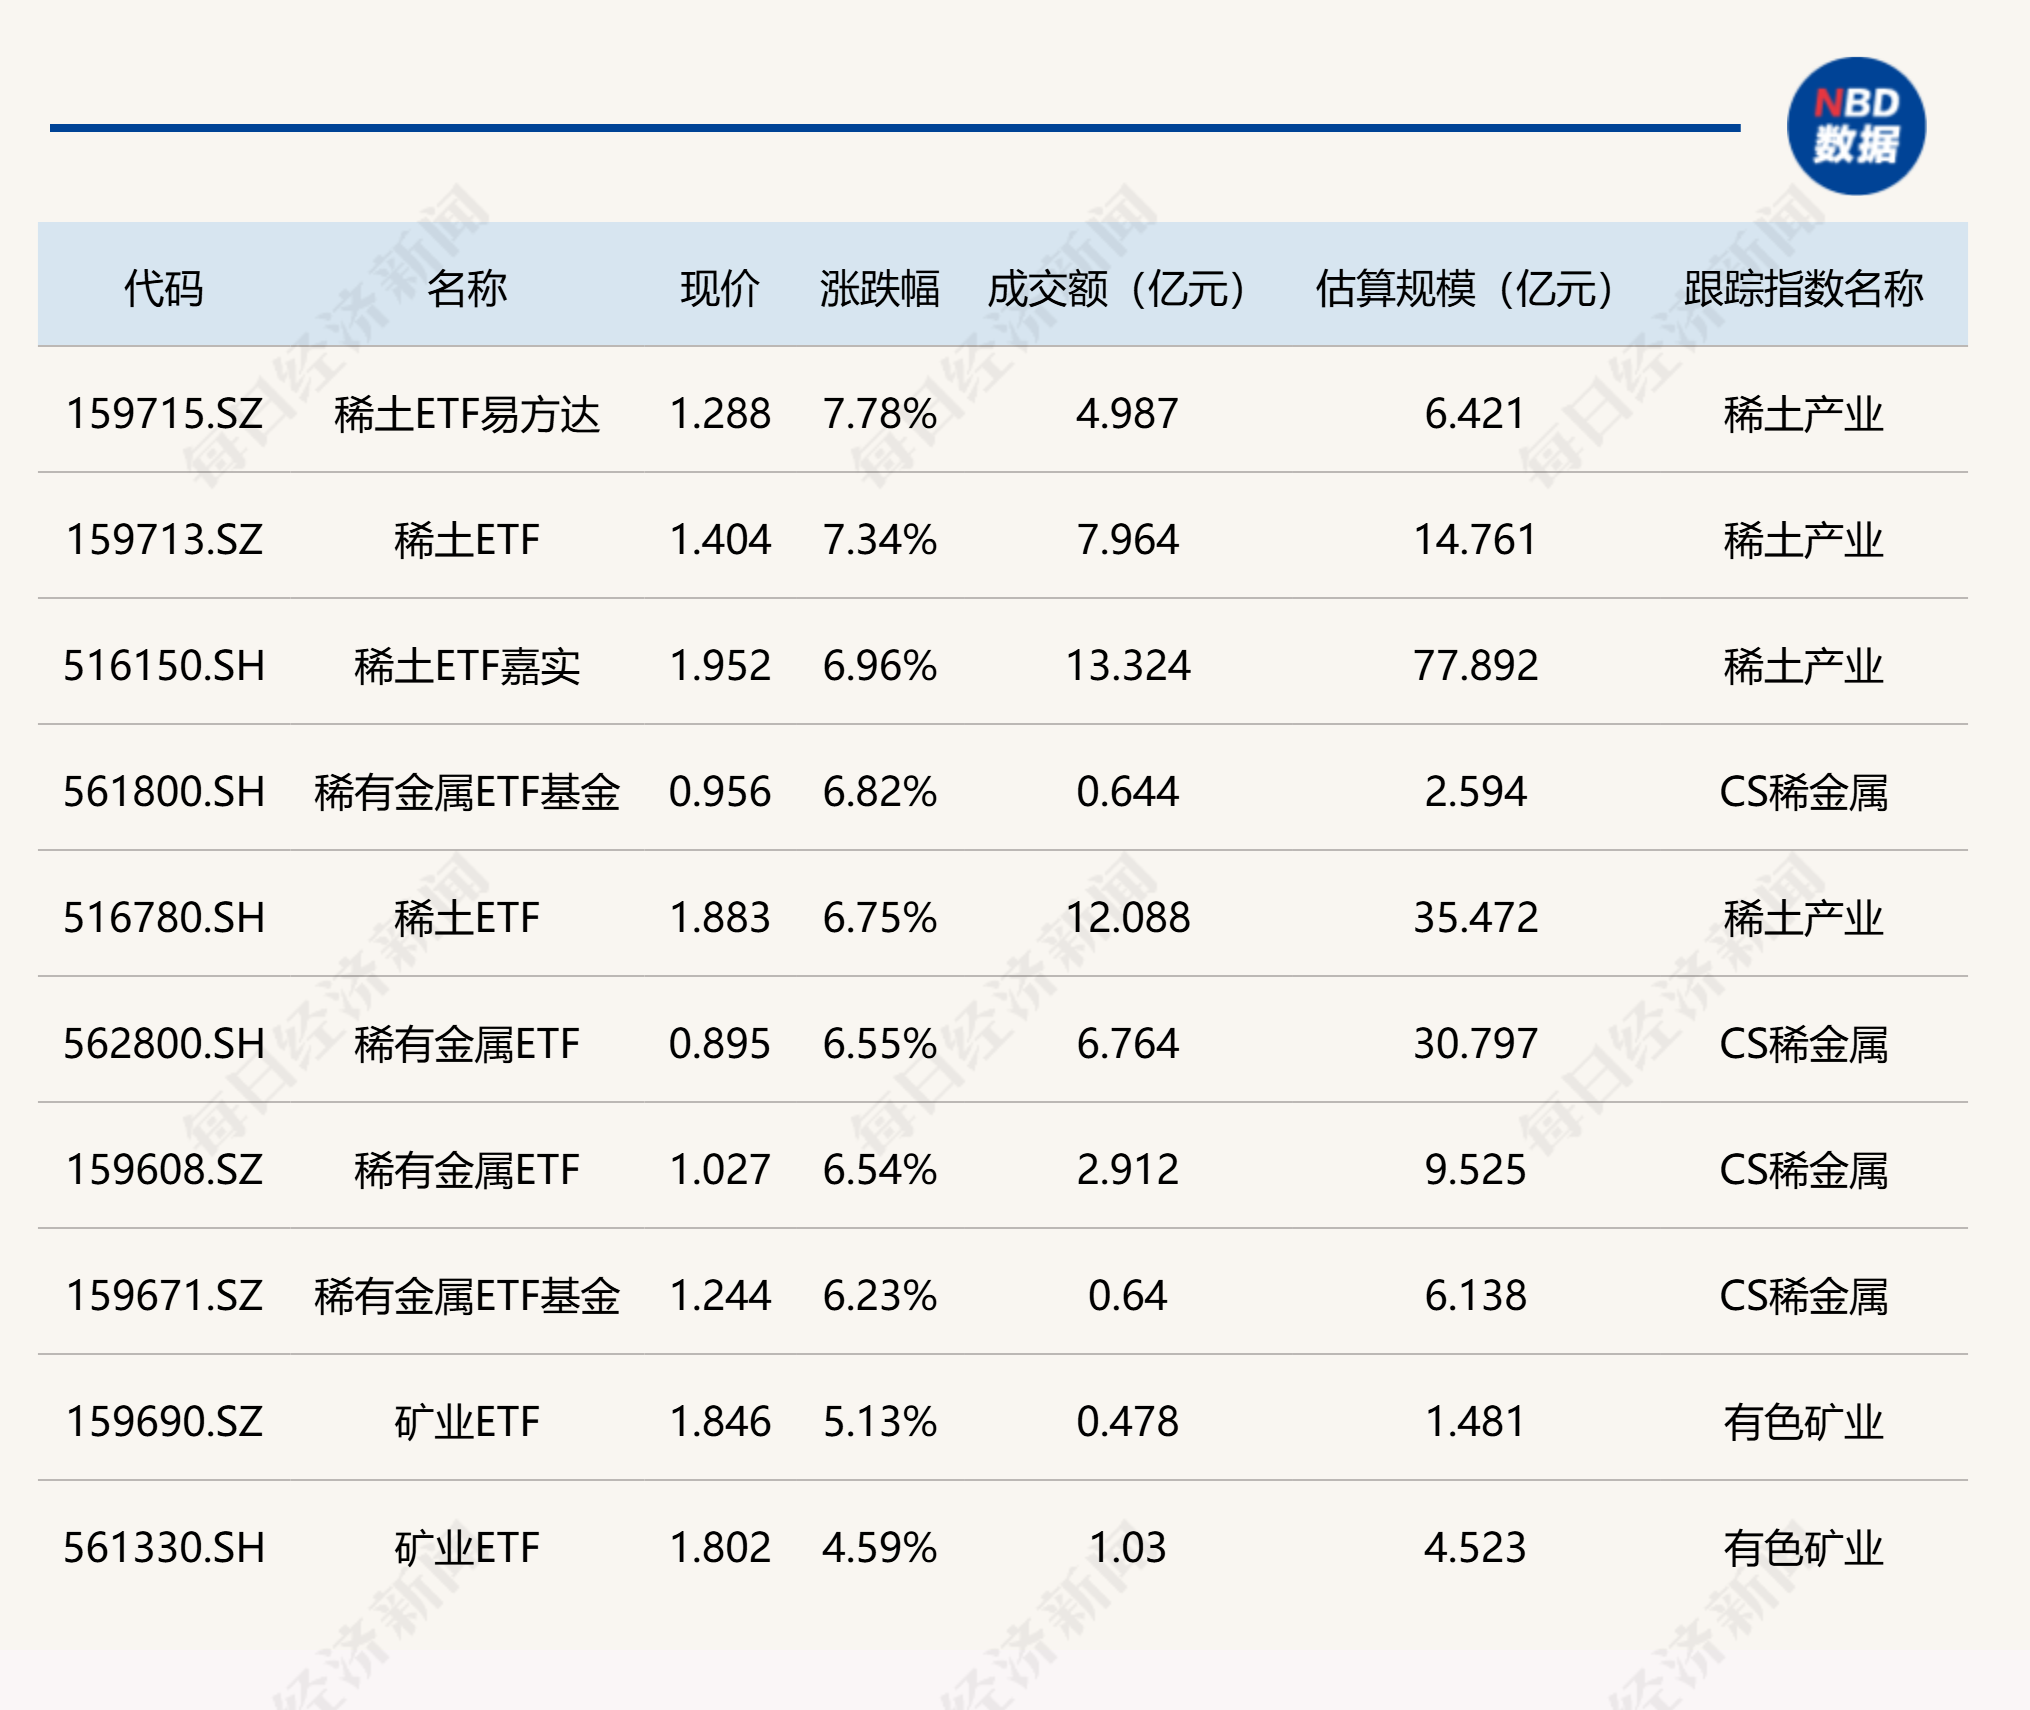Click the 7.34% change value
The height and width of the screenshot is (1710, 2030).
[x=879, y=540]
